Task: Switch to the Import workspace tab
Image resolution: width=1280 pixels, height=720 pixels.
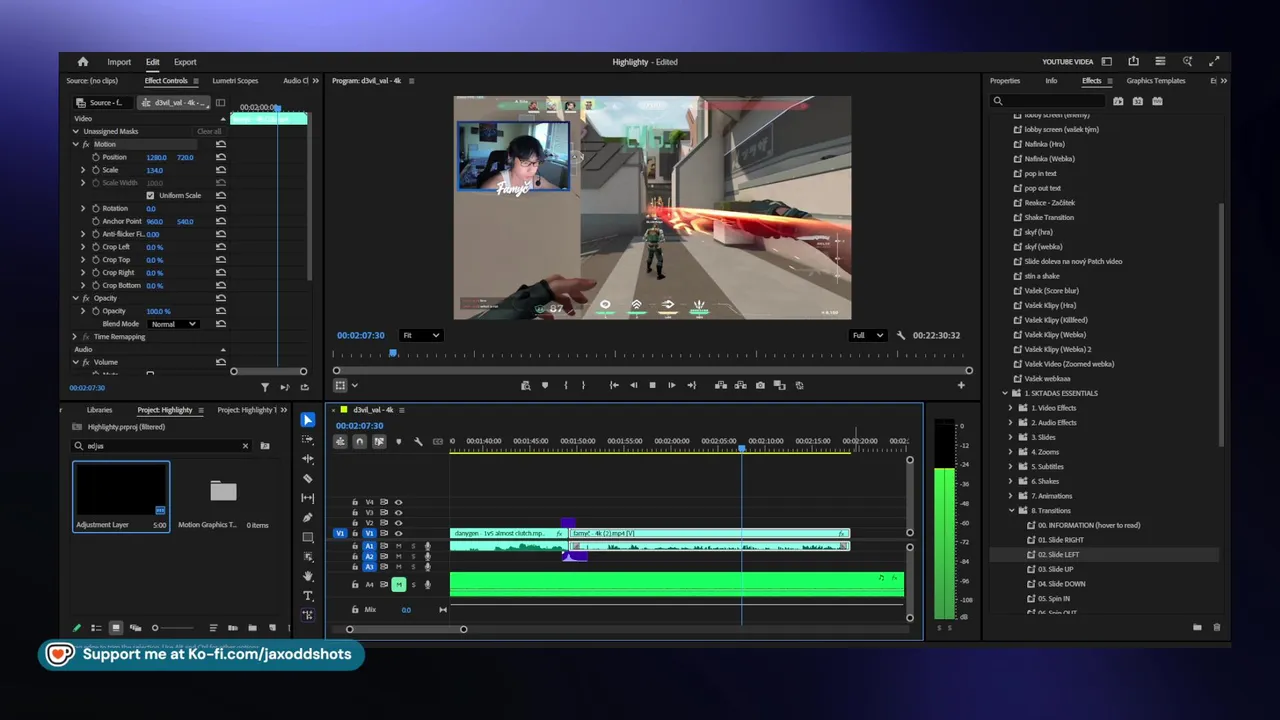Action: (119, 62)
